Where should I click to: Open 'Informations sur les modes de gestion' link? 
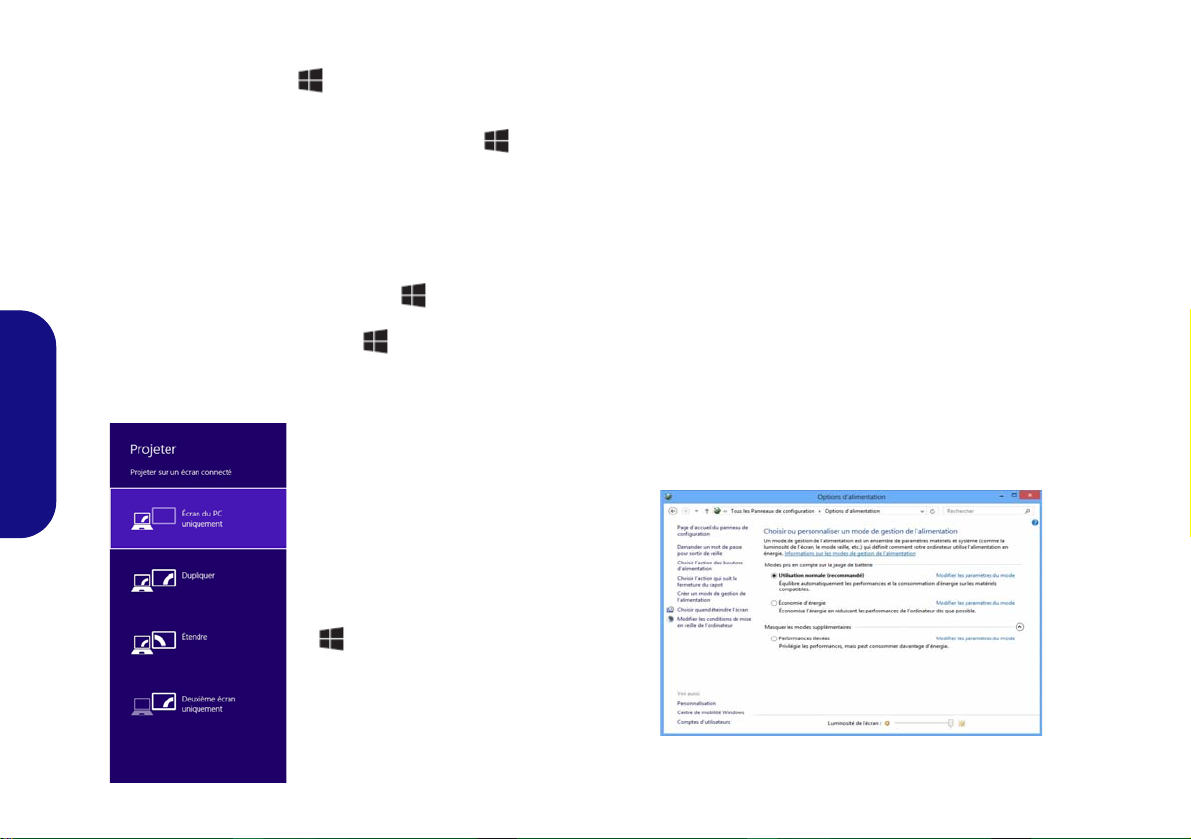850,554
